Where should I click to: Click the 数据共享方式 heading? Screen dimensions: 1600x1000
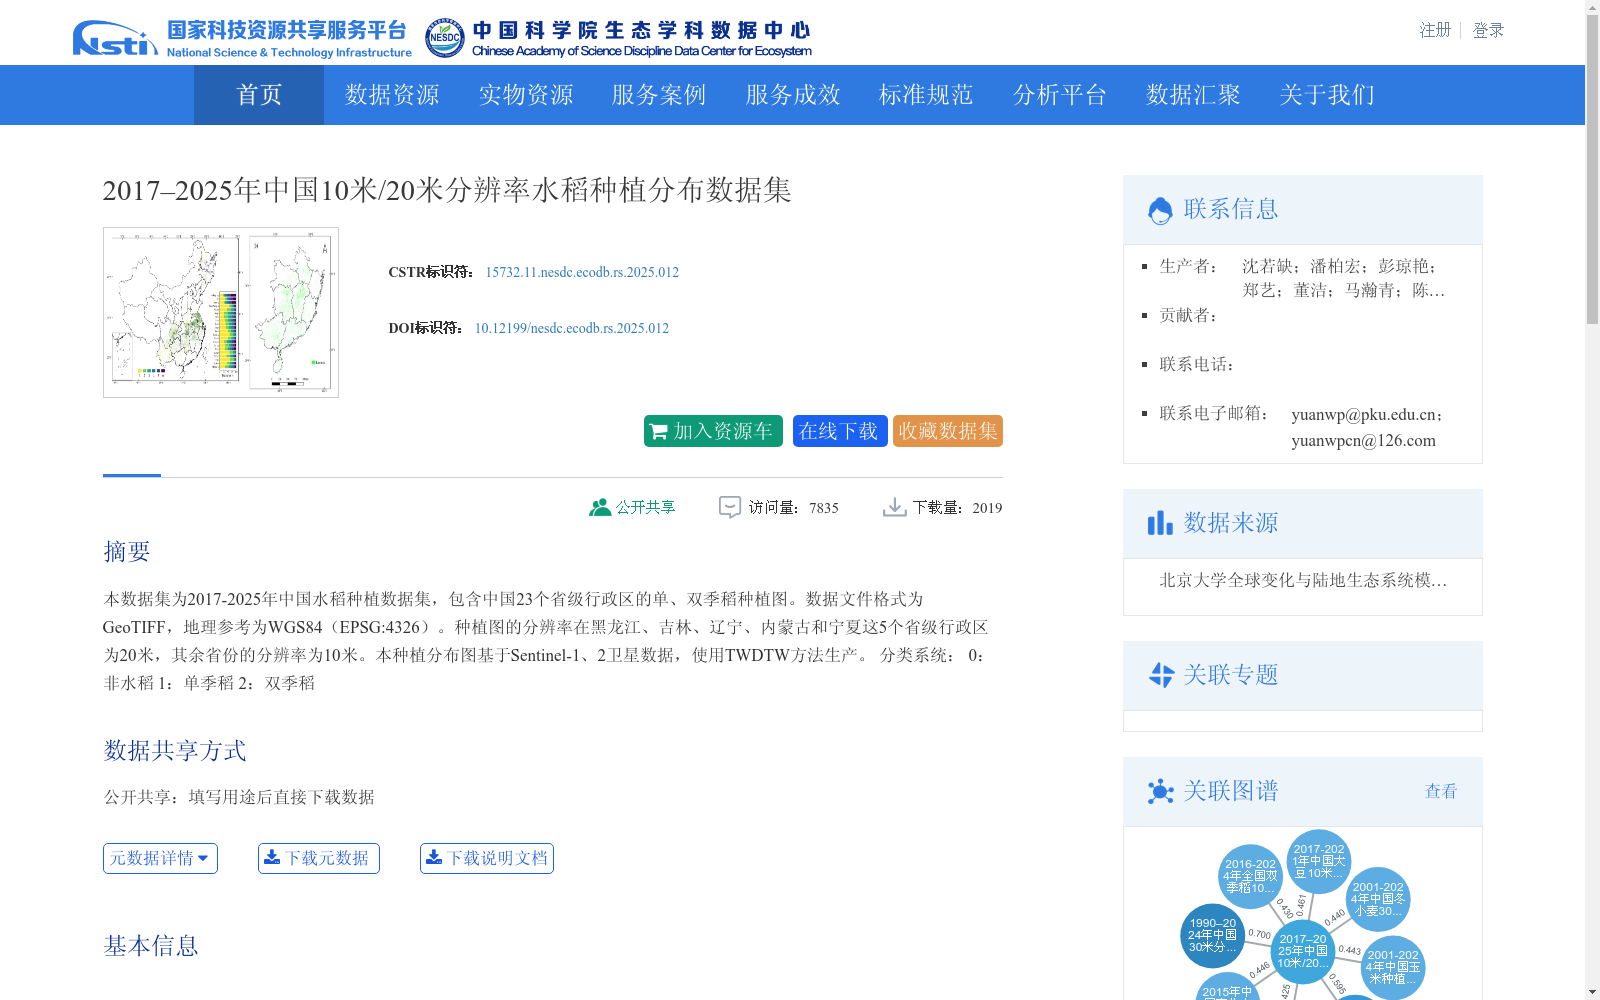pyautogui.click(x=175, y=750)
